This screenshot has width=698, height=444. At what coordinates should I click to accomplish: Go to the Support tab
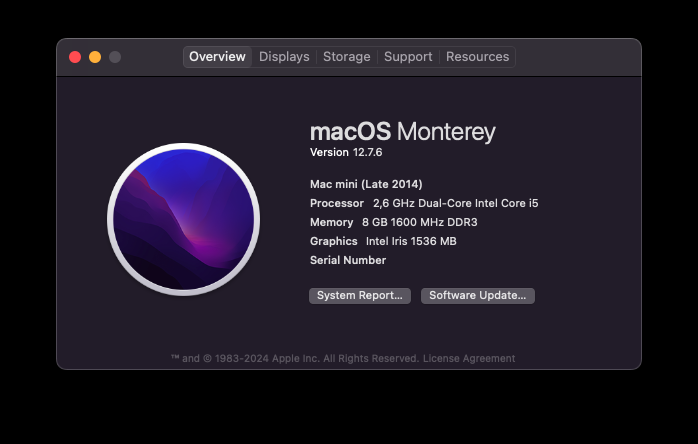click(x=408, y=57)
